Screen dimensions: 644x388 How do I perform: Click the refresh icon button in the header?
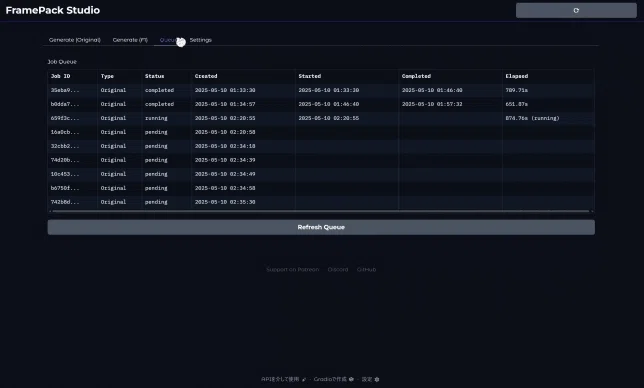(x=576, y=10)
